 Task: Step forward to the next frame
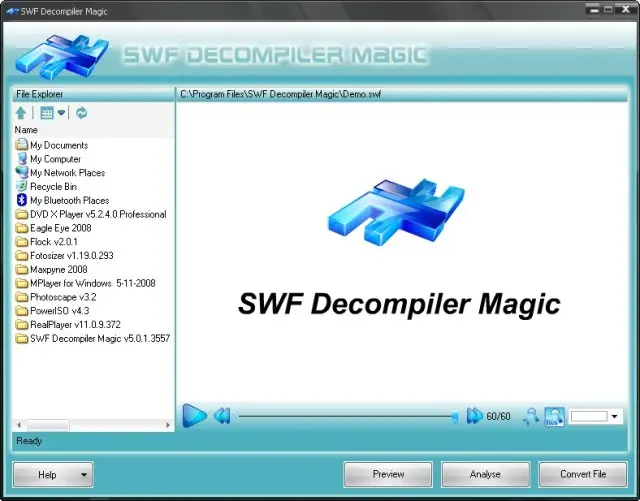[x=474, y=416]
